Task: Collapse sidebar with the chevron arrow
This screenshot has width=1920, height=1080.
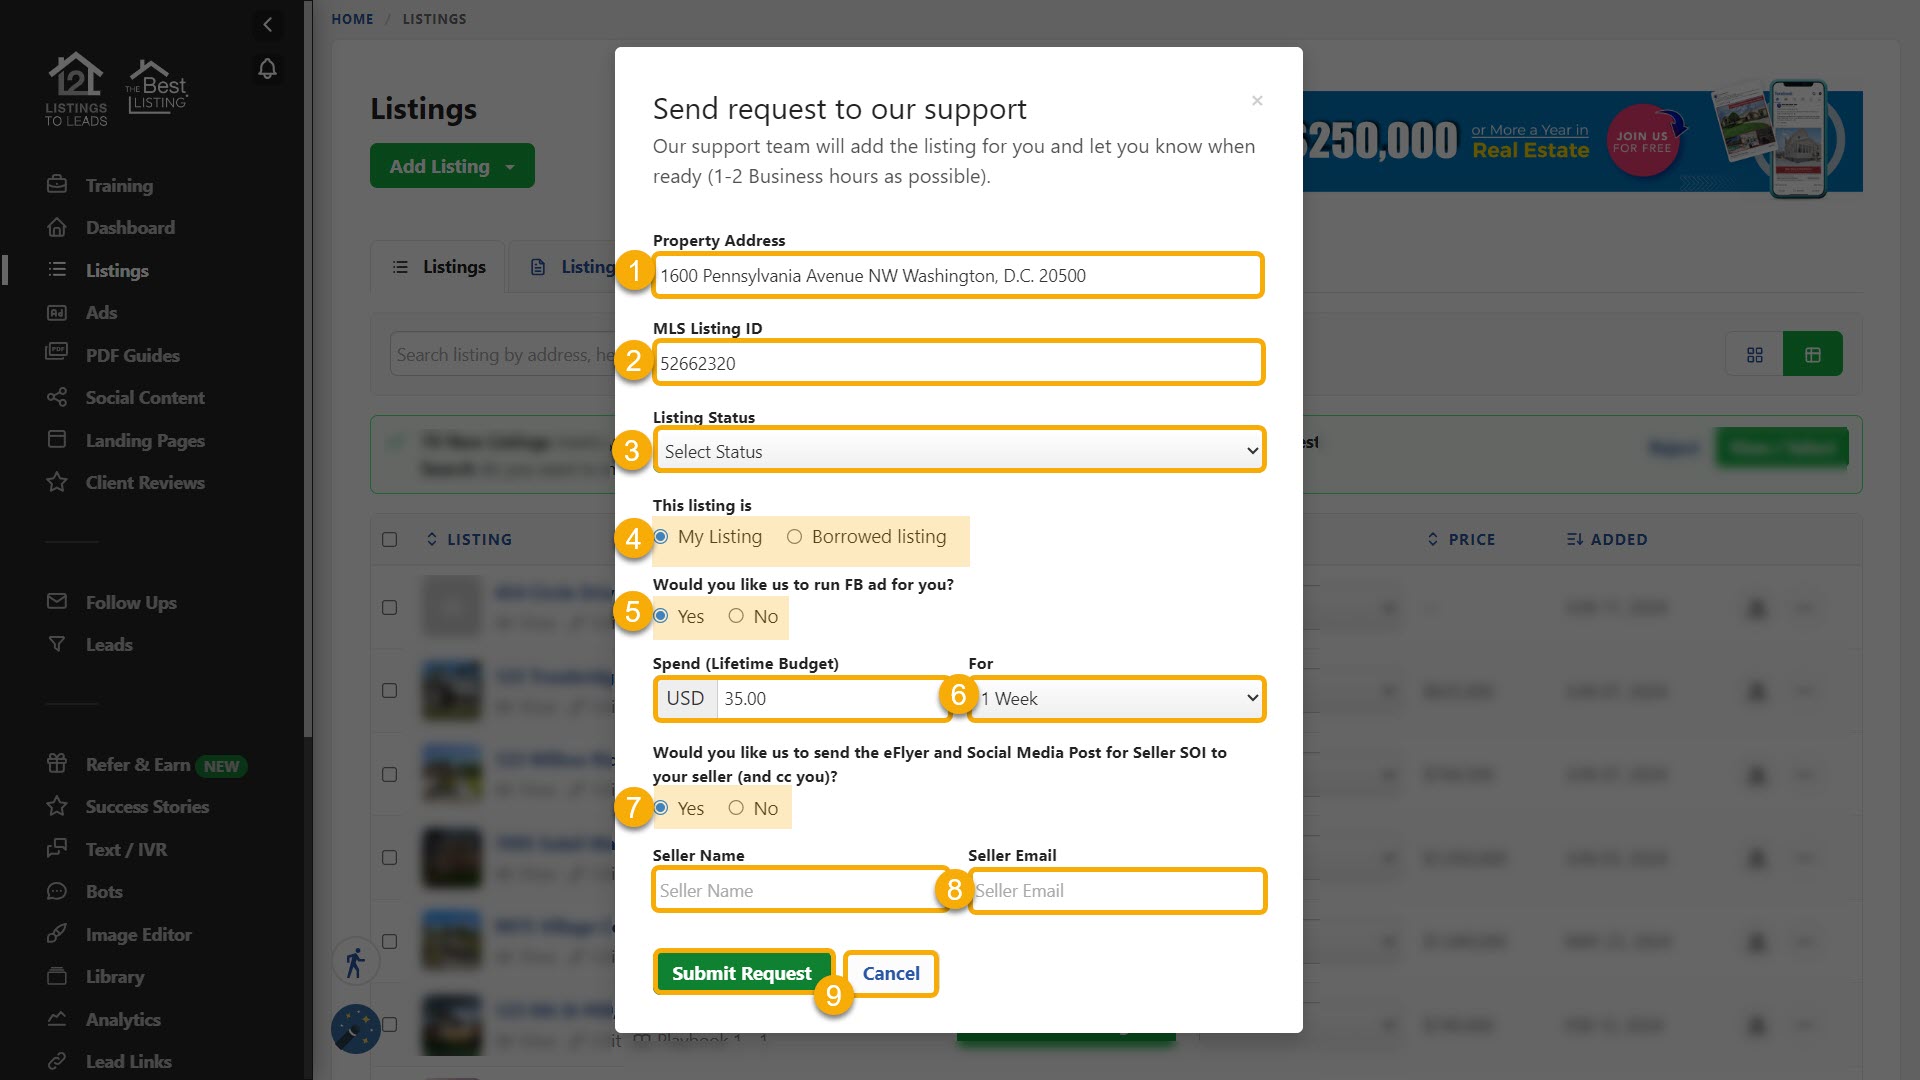Action: tap(267, 24)
